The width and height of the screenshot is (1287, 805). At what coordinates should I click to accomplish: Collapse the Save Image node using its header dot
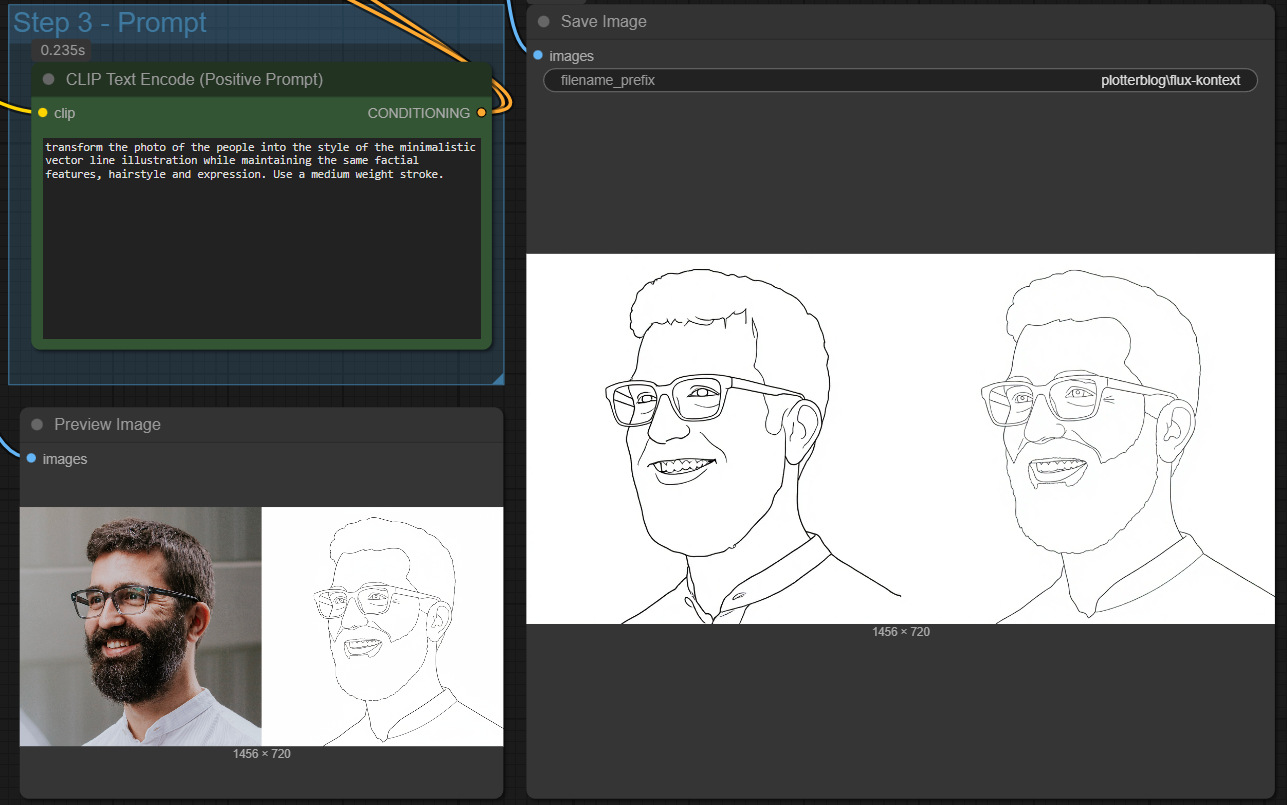tap(544, 21)
